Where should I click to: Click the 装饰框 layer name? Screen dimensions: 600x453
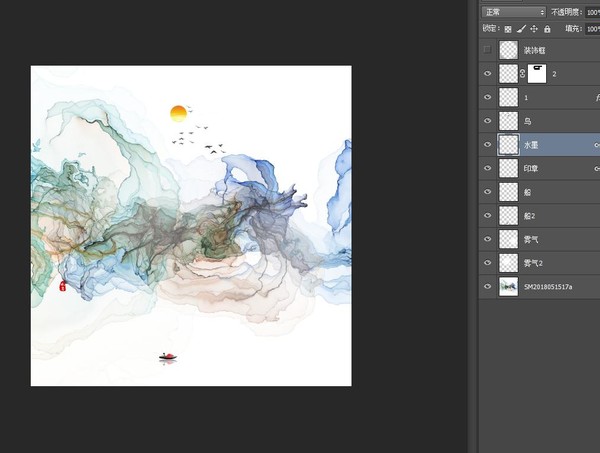click(534, 50)
